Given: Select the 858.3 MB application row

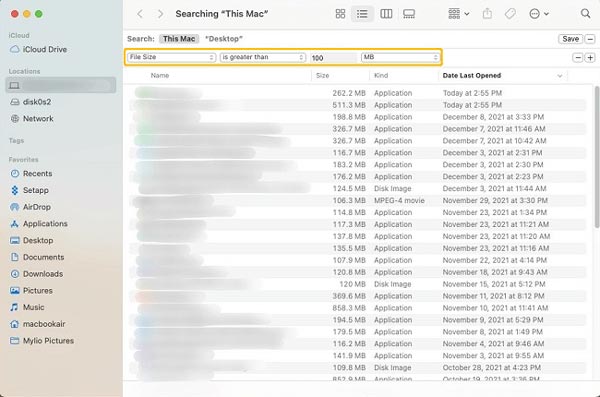Looking at the screenshot, I should pos(357,308).
